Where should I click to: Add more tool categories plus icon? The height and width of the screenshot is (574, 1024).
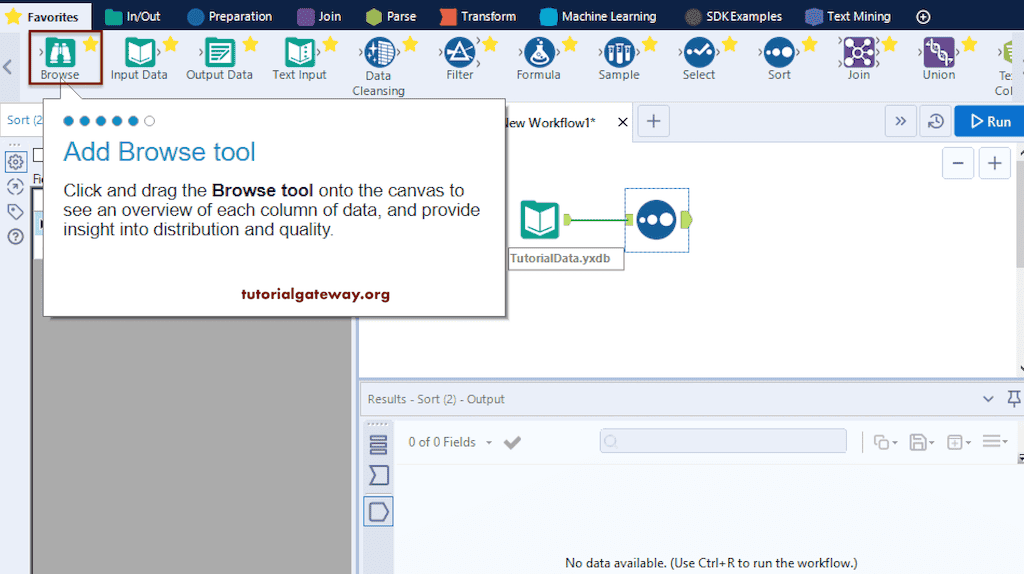pyautogui.click(x=923, y=17)
